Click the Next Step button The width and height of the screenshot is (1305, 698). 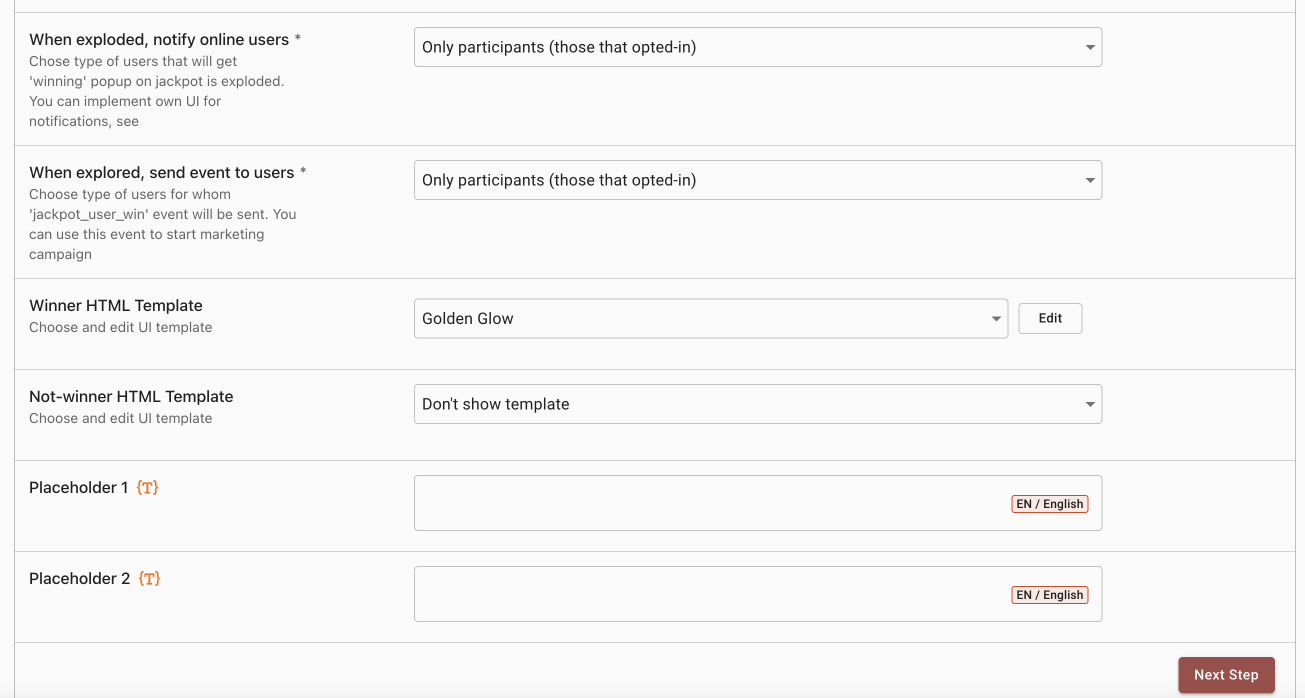(x=1225, y=675)
